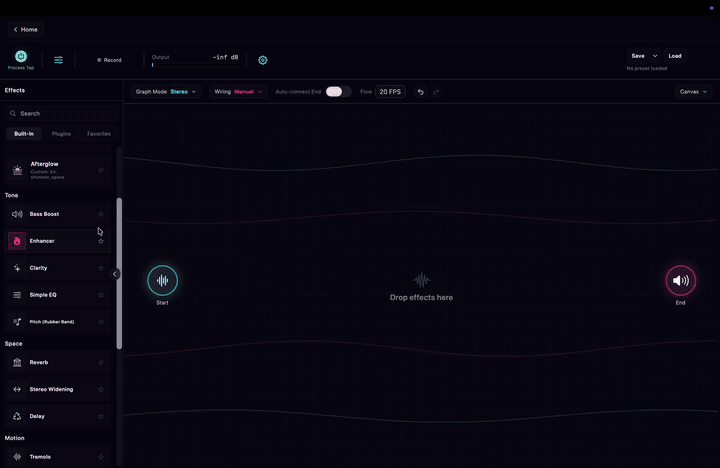This screenshot has width=720, height=468.
Task: Click the undo arrow icon
Action: click(420, 92)
